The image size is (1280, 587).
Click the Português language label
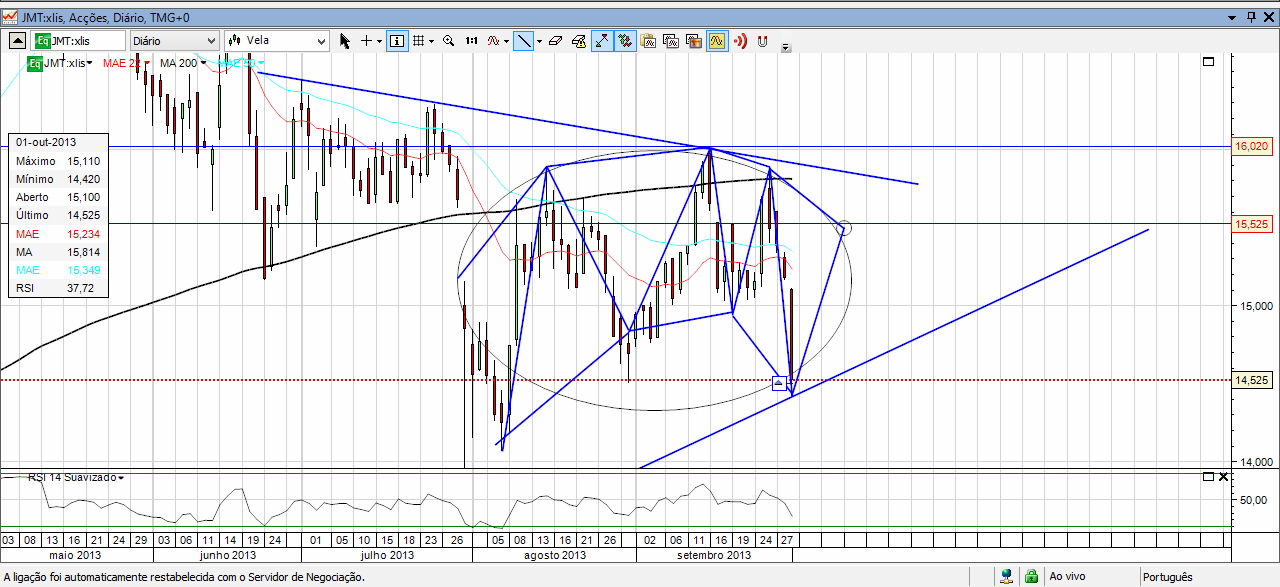(1167, 577)
